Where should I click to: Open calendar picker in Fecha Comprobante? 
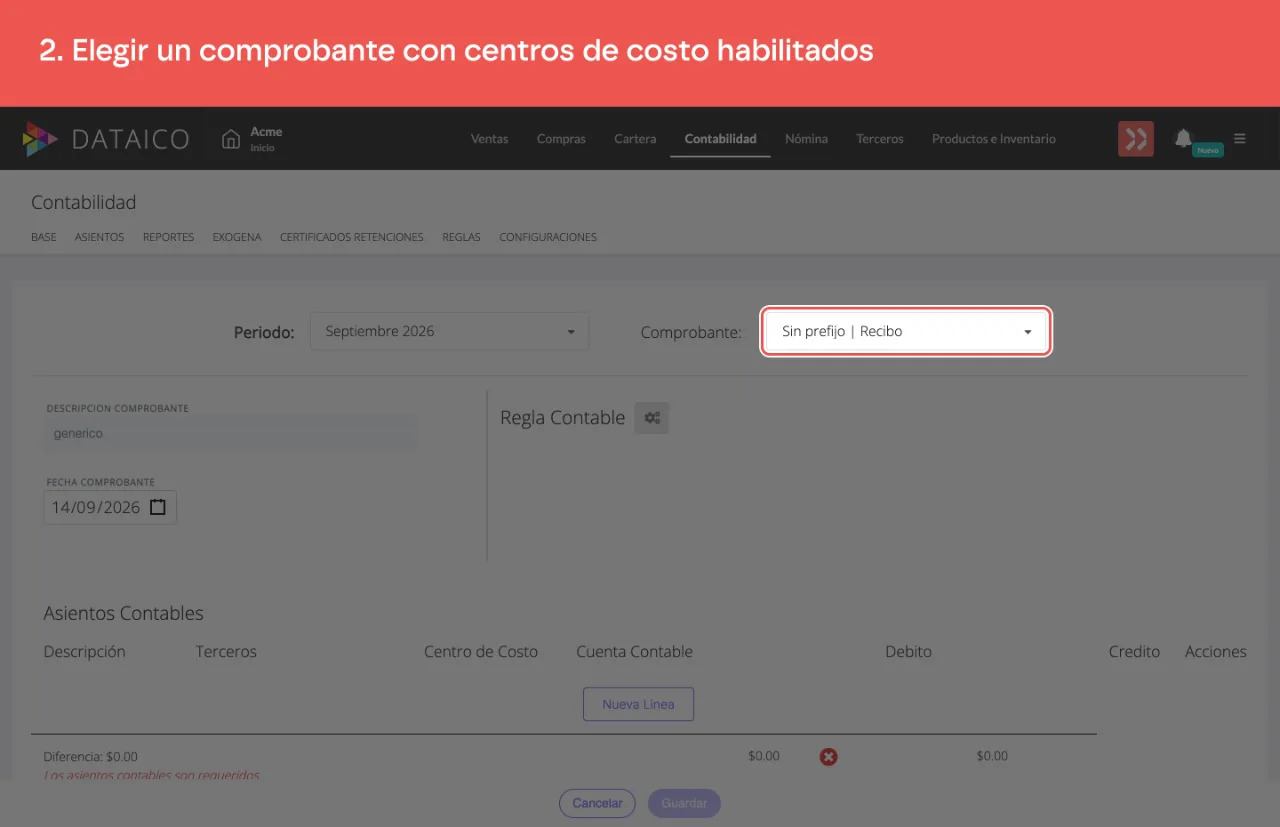coord(158,507)
